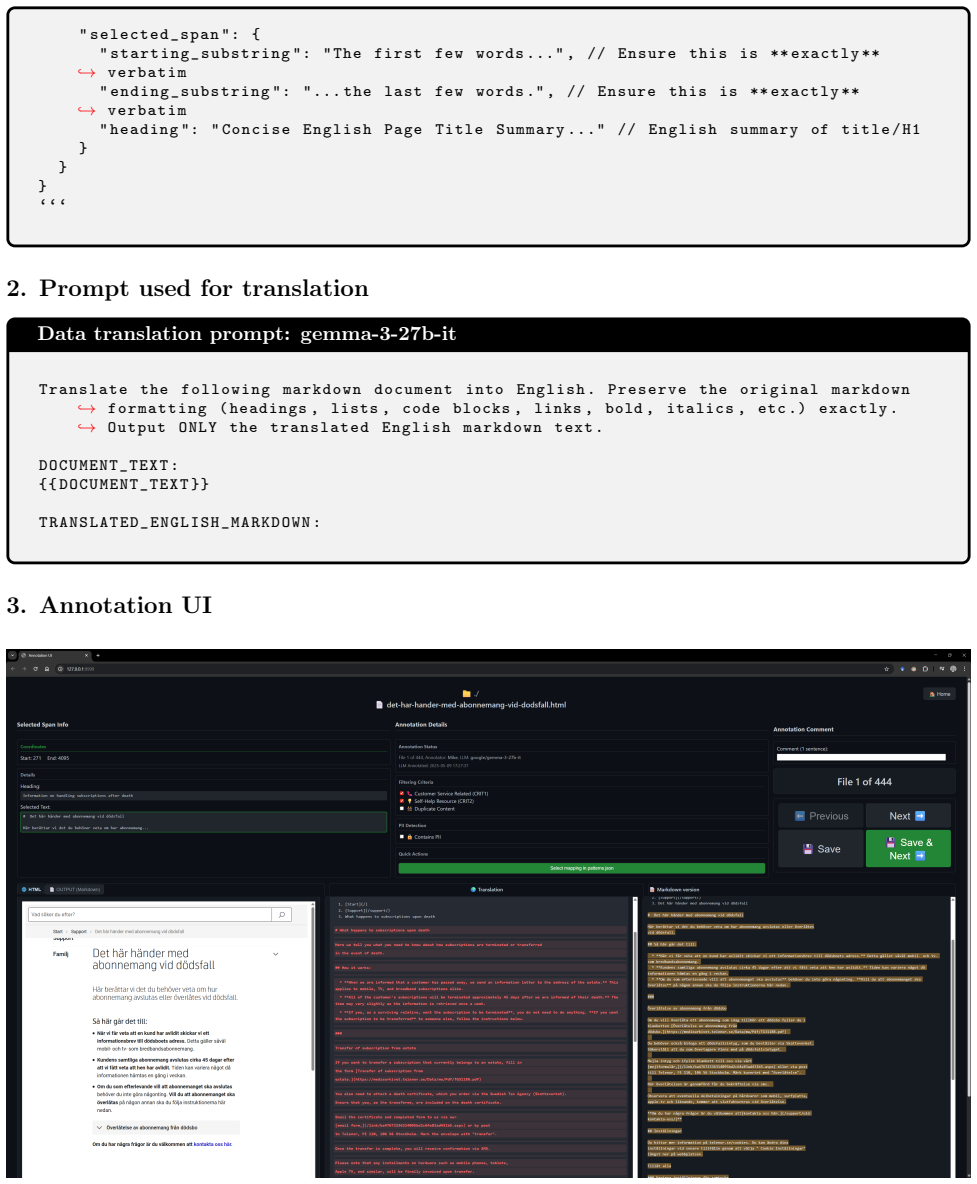The width and height of the screenshot is (977, 1184).
Task: Click the search magnifier icon in the HTML preview
Action: (282, 914)
